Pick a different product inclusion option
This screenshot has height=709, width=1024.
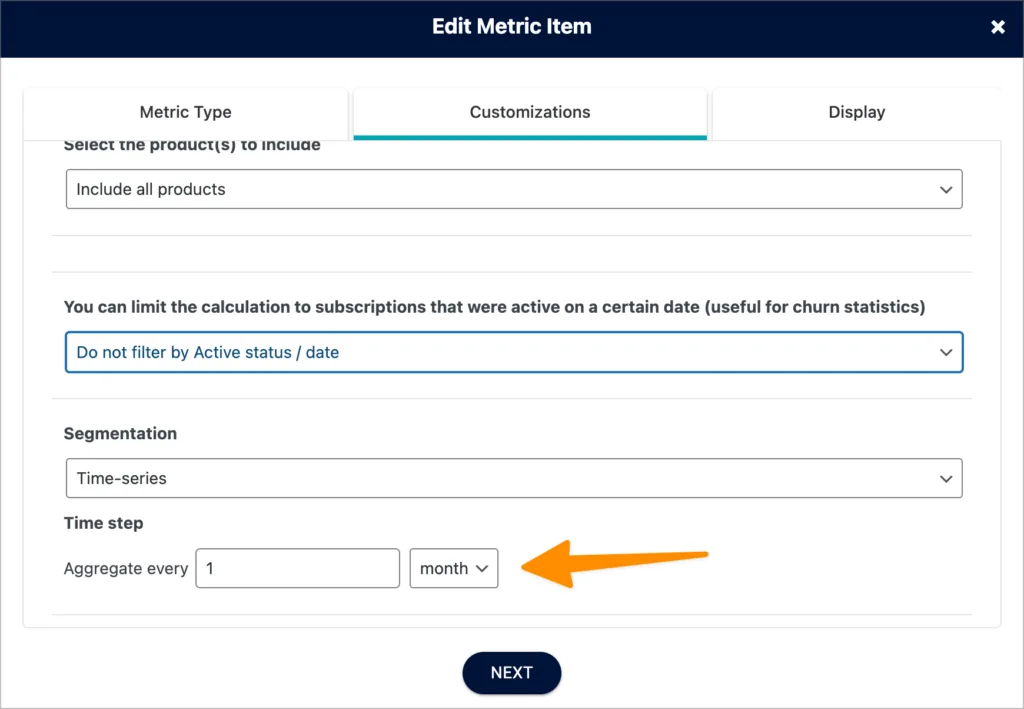click(514, 189)
